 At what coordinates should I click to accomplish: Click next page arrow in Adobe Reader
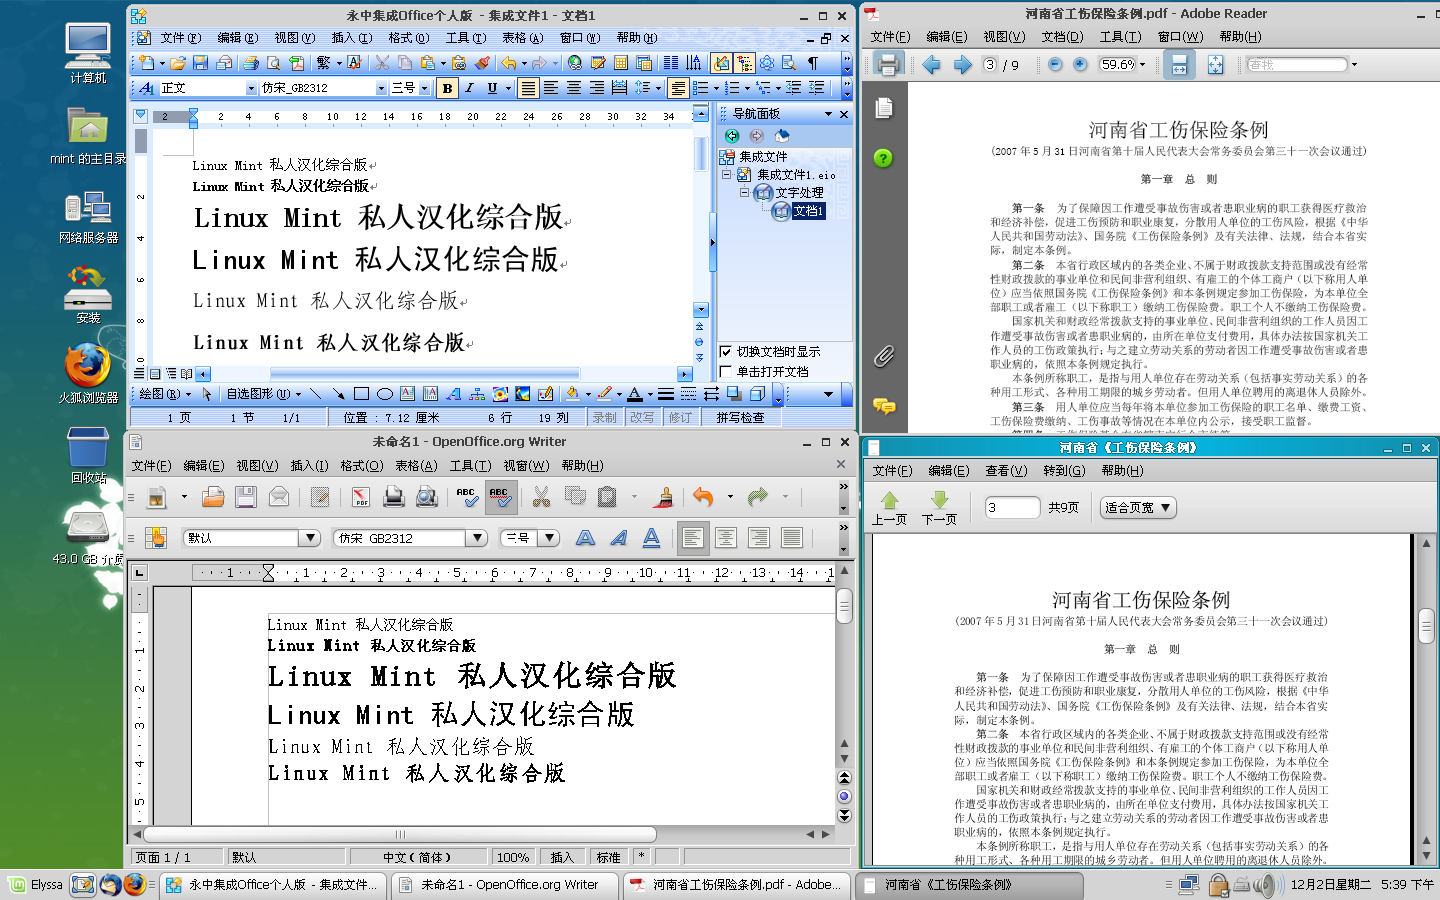(962, 65)
